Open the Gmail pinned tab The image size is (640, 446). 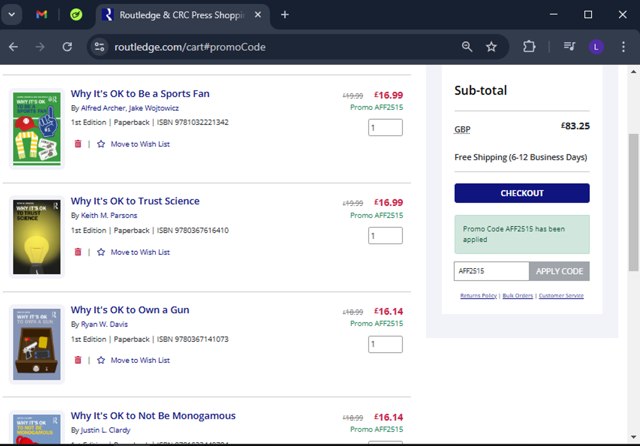[x=41, y=15]
